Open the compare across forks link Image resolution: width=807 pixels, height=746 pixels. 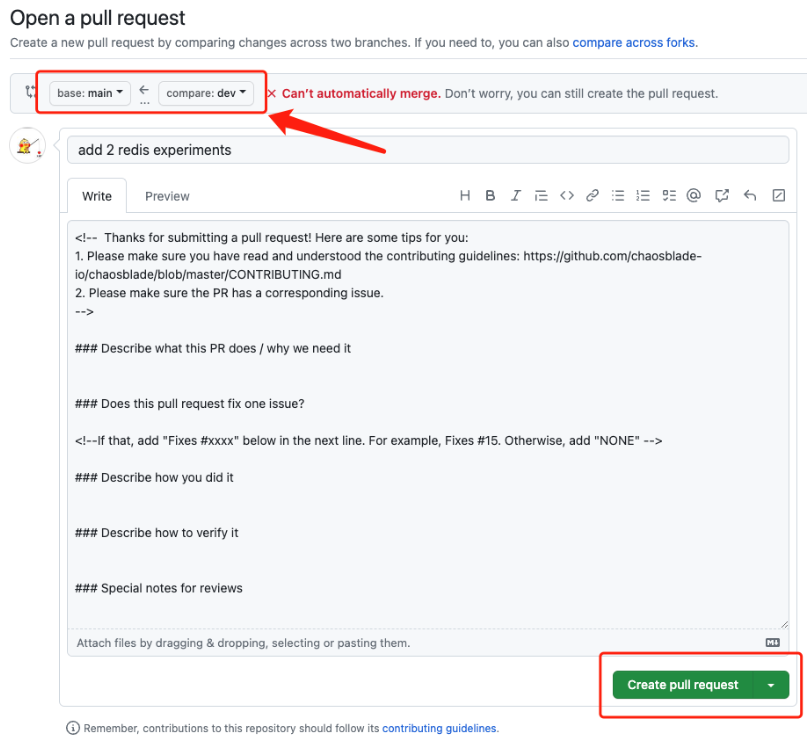(634, 43)
